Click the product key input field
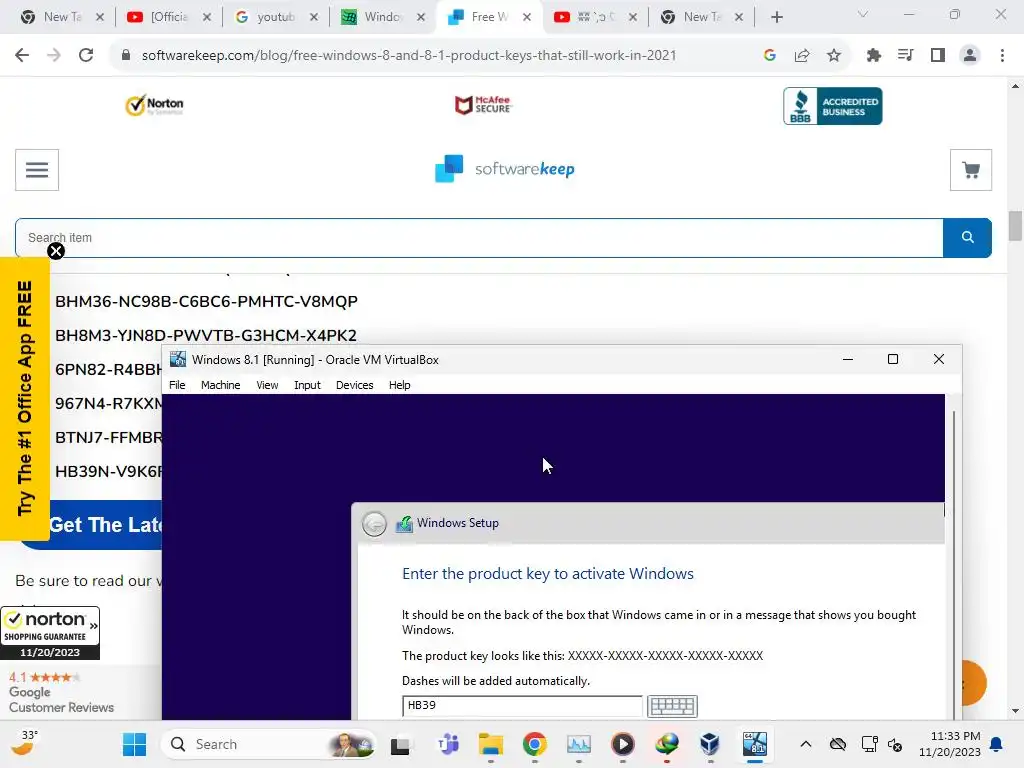The width and height of the screenshot is (1024, 768). pos(522,706)
